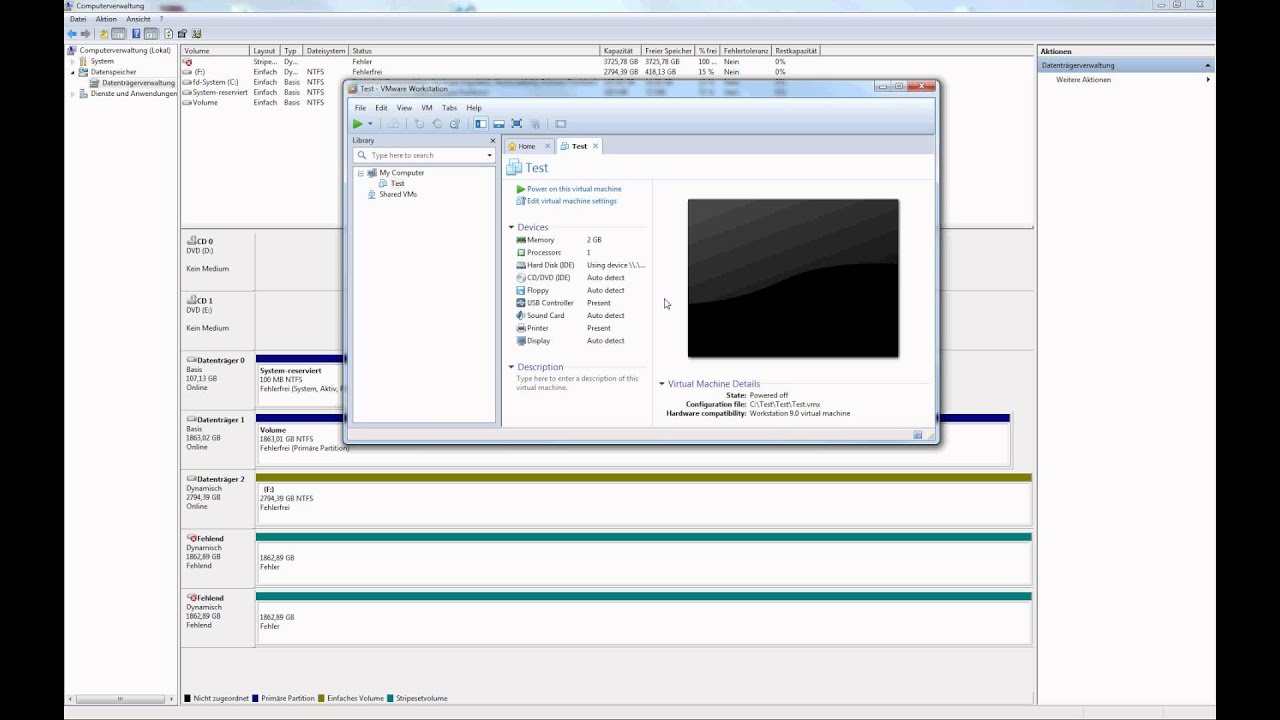This screenshot has height=720, width=1280.
Task: Click the revert to snapshot toolbar icon
Action: pos(437,124)
